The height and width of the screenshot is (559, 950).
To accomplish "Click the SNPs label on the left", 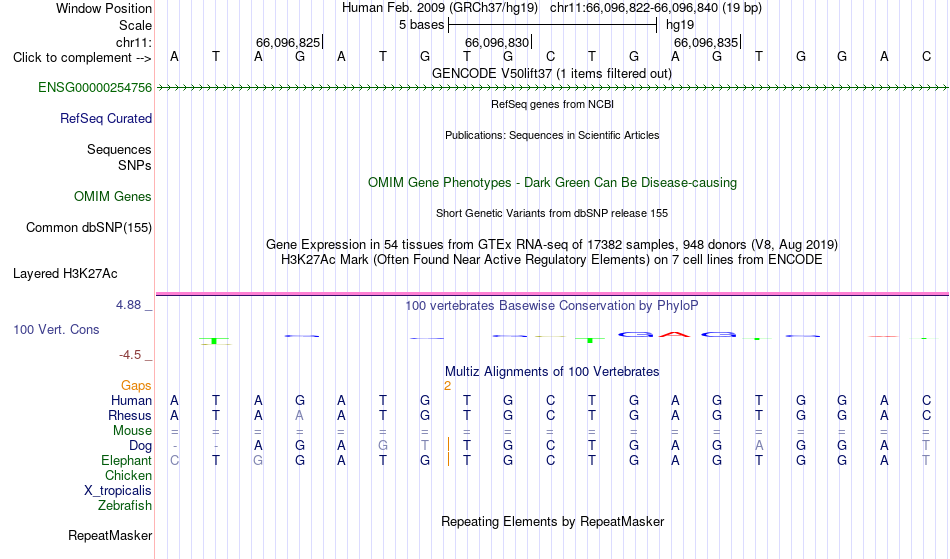I will [135, 165].
